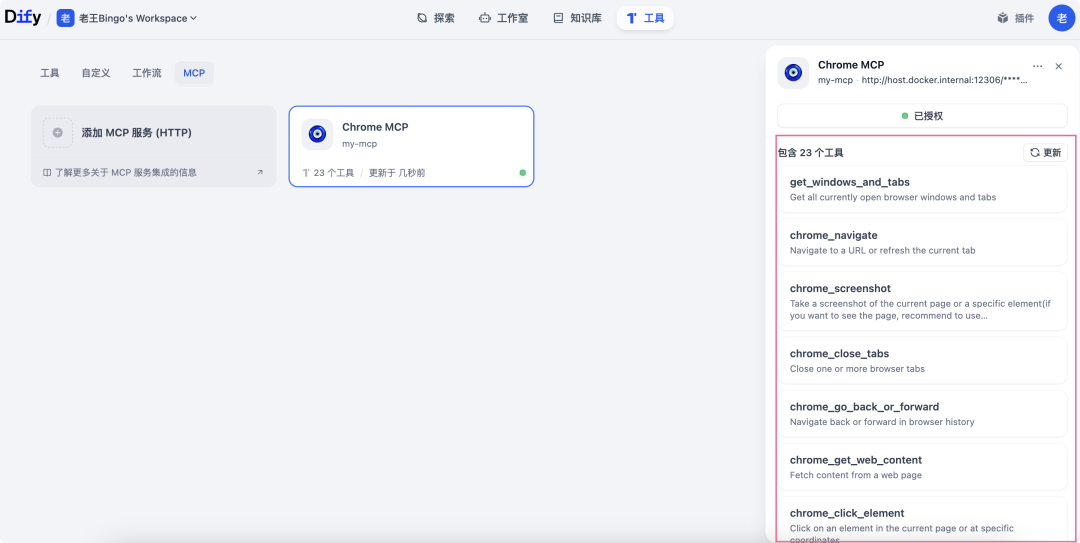Click the blue workspace avatar icon

[x=65, y=19]
